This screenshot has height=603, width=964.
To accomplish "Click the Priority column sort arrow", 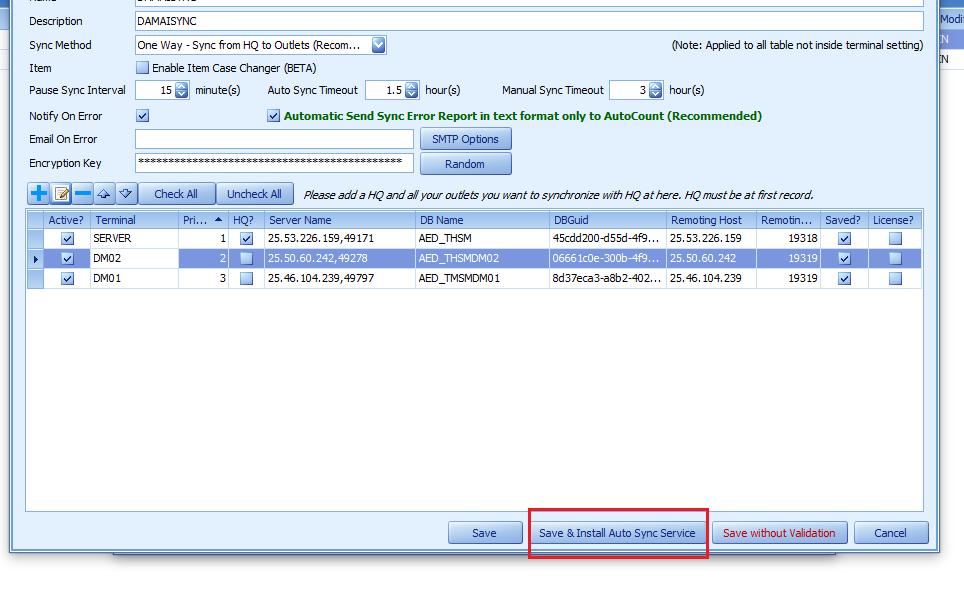I will click(218, 219).
